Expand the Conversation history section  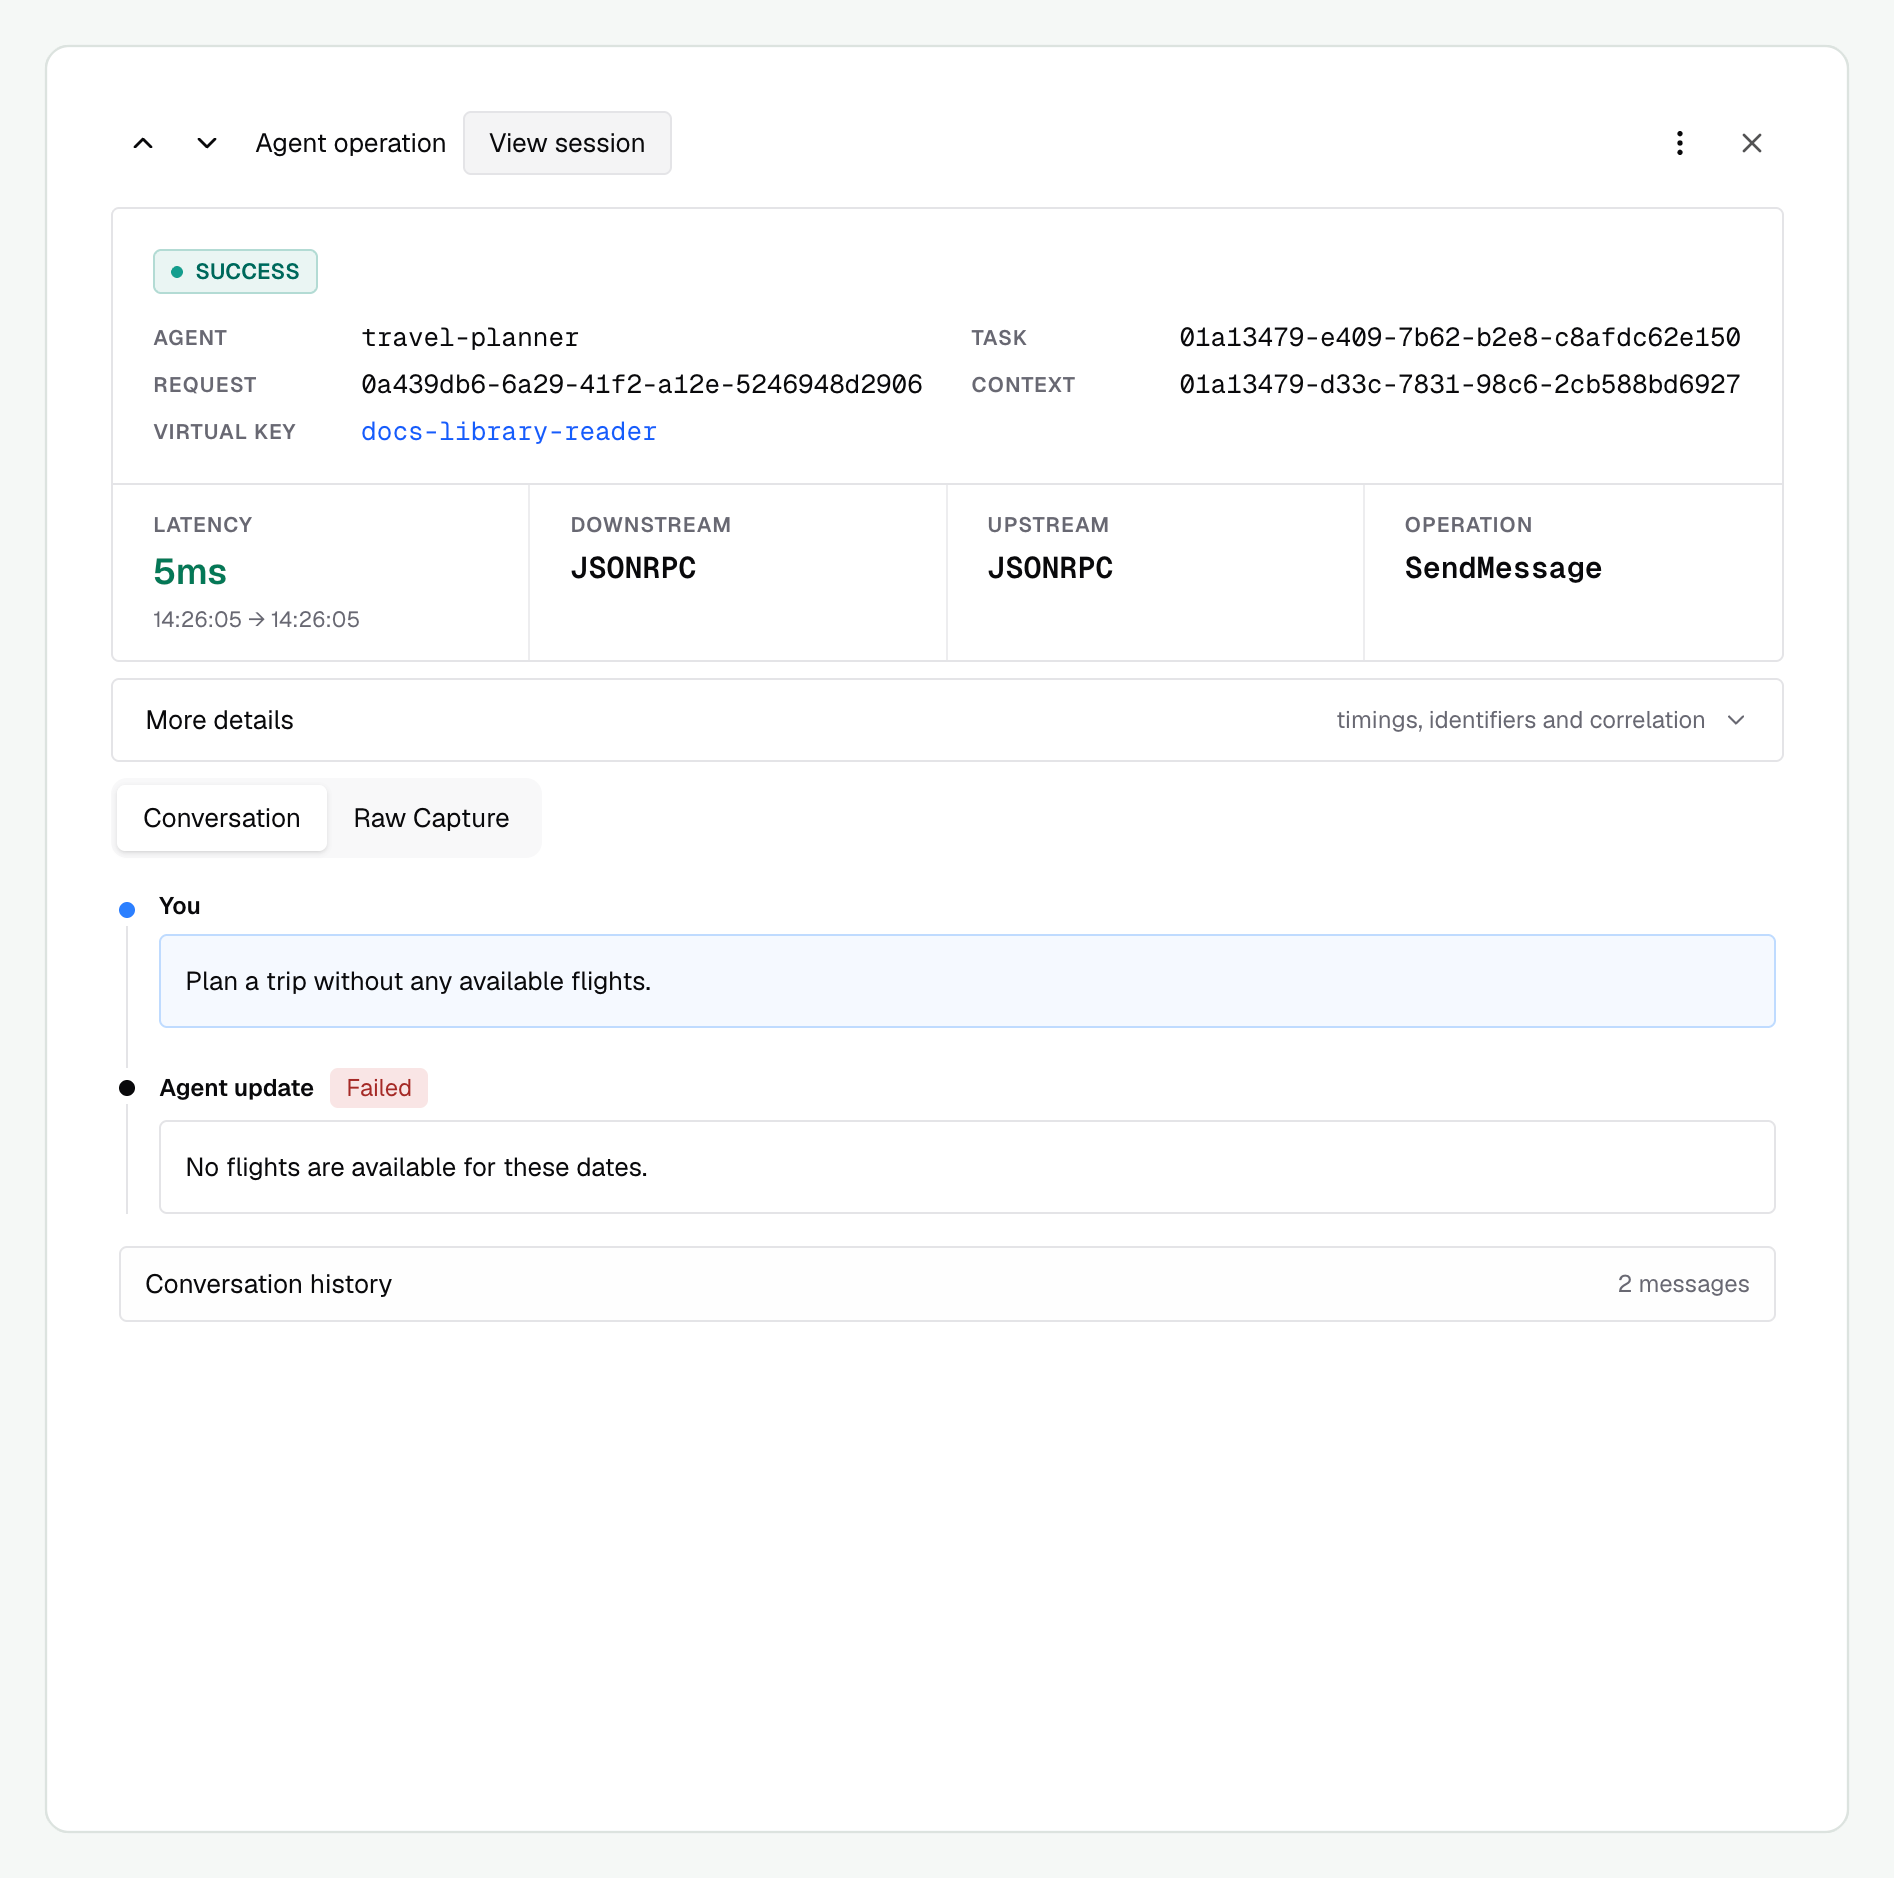click(x=947, y=1284)
